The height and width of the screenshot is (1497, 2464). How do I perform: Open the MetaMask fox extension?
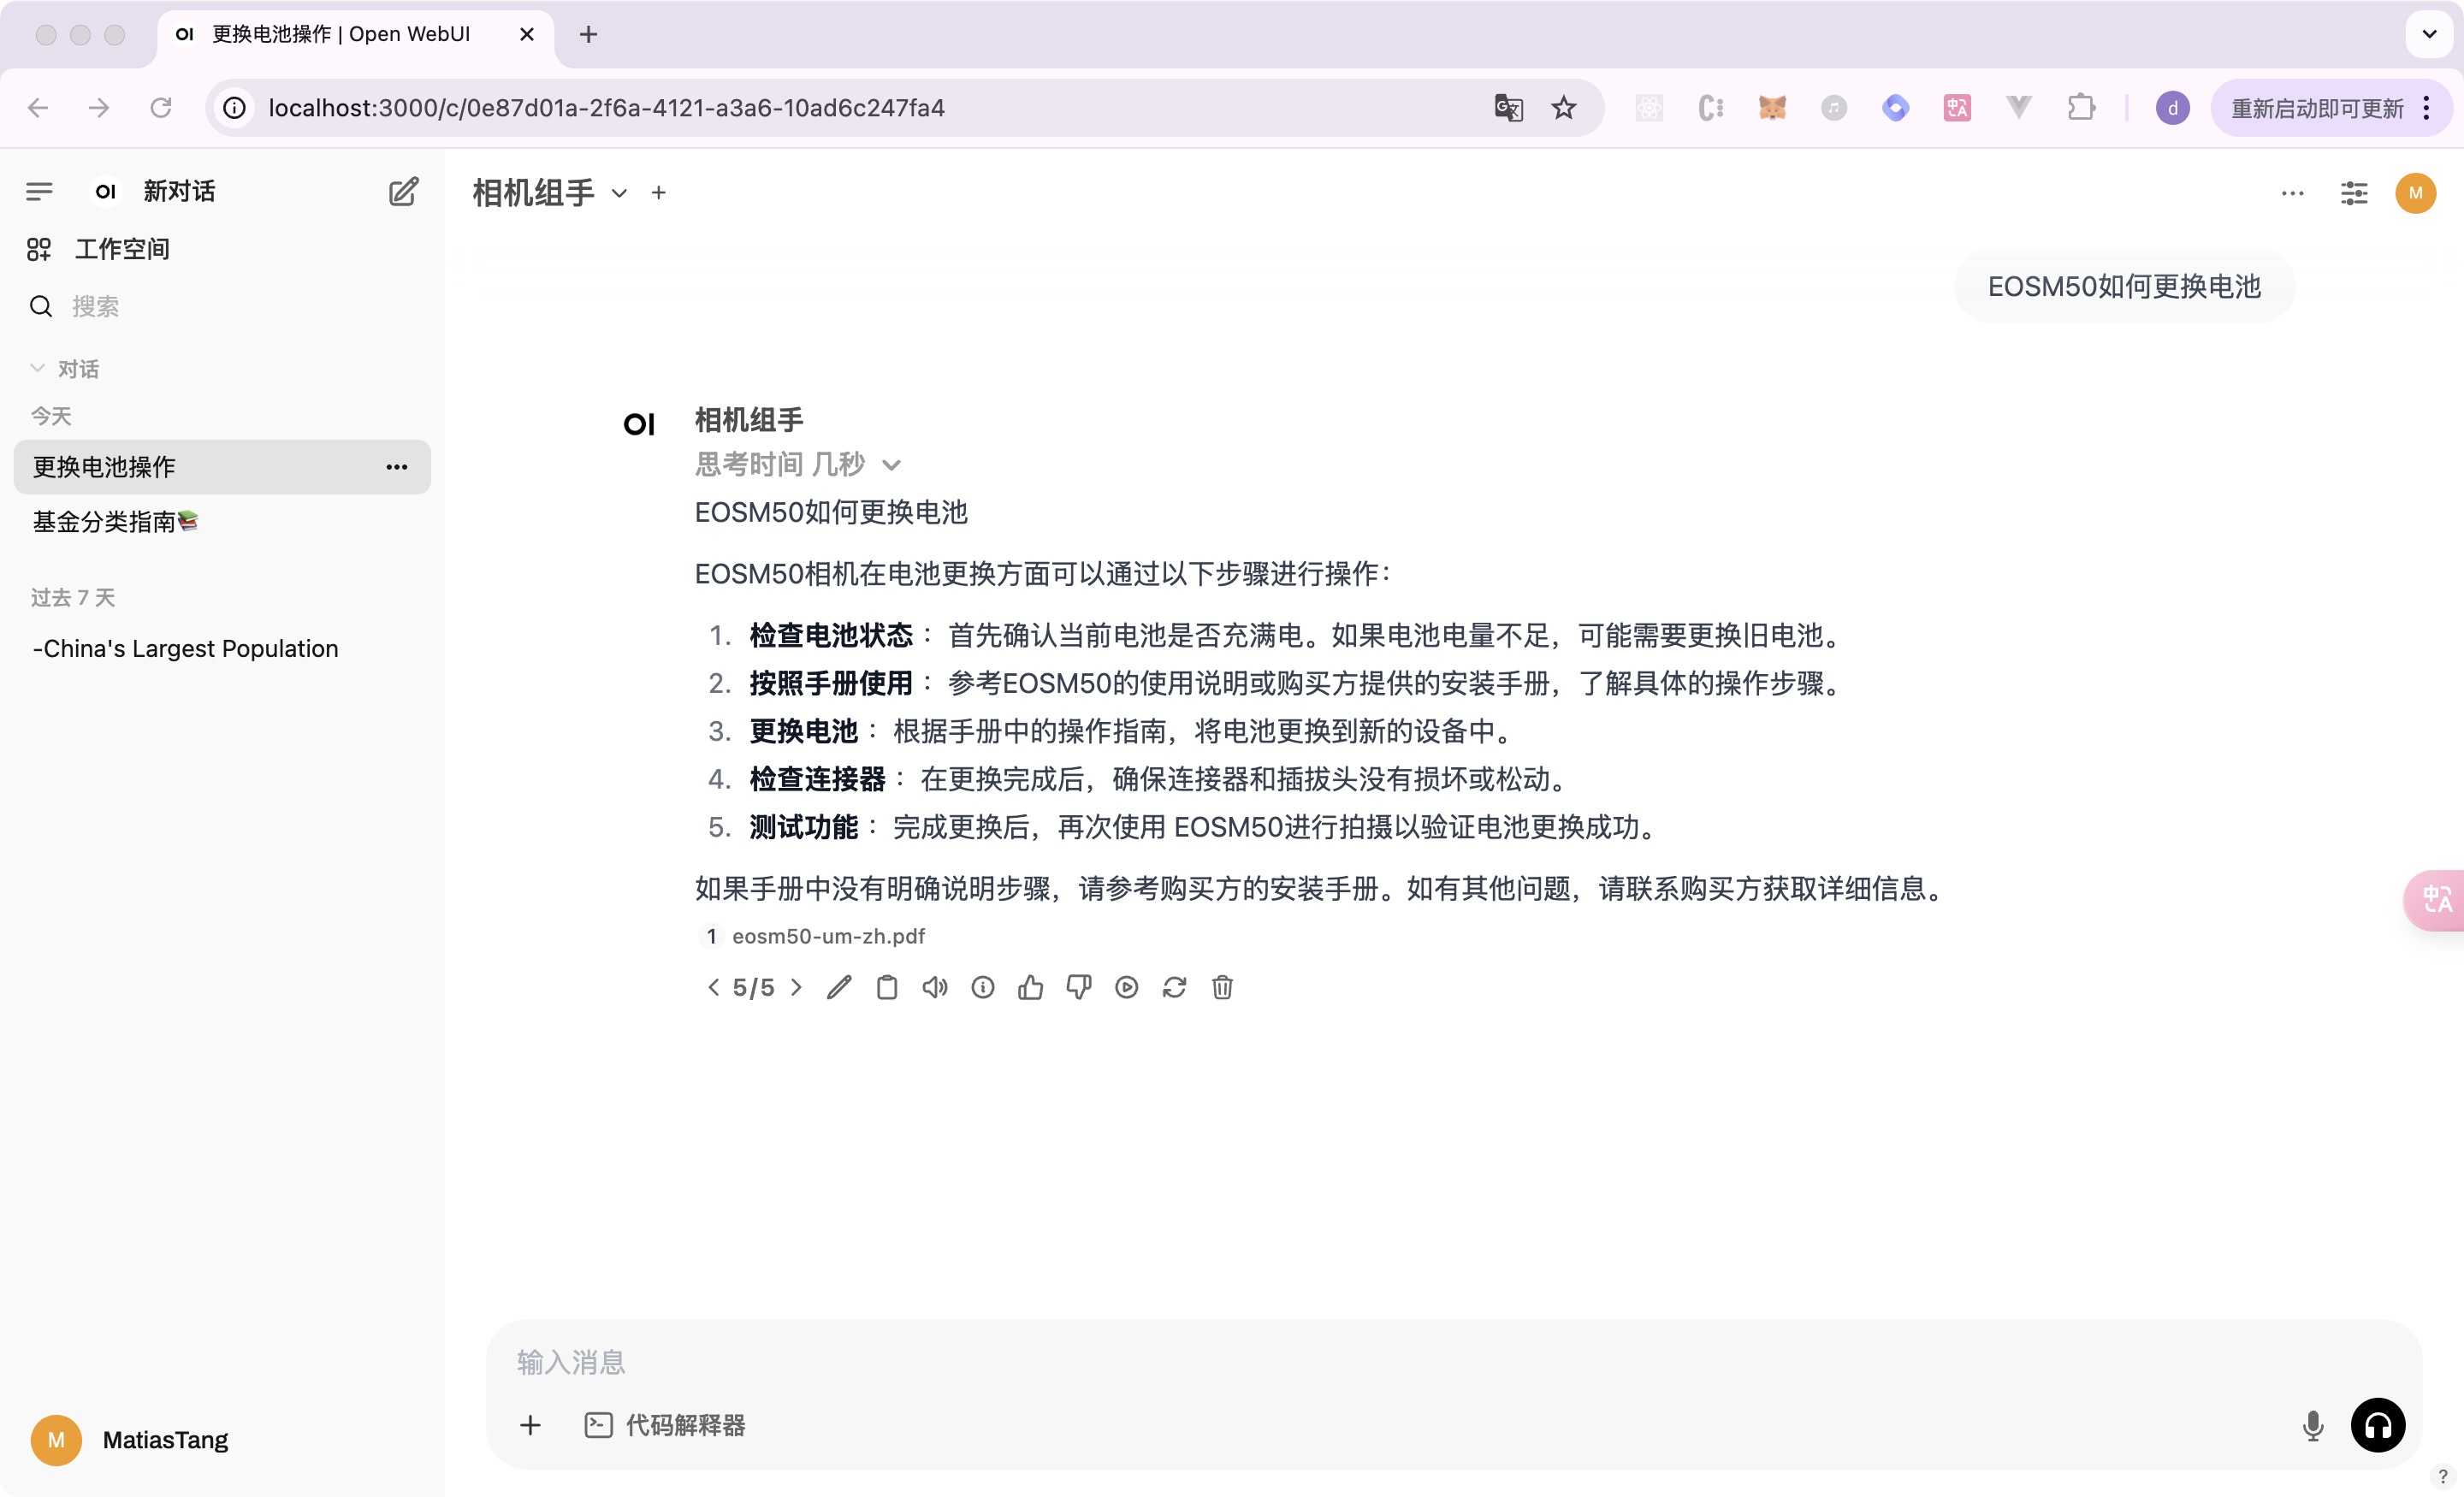(x=1772, y=108)
